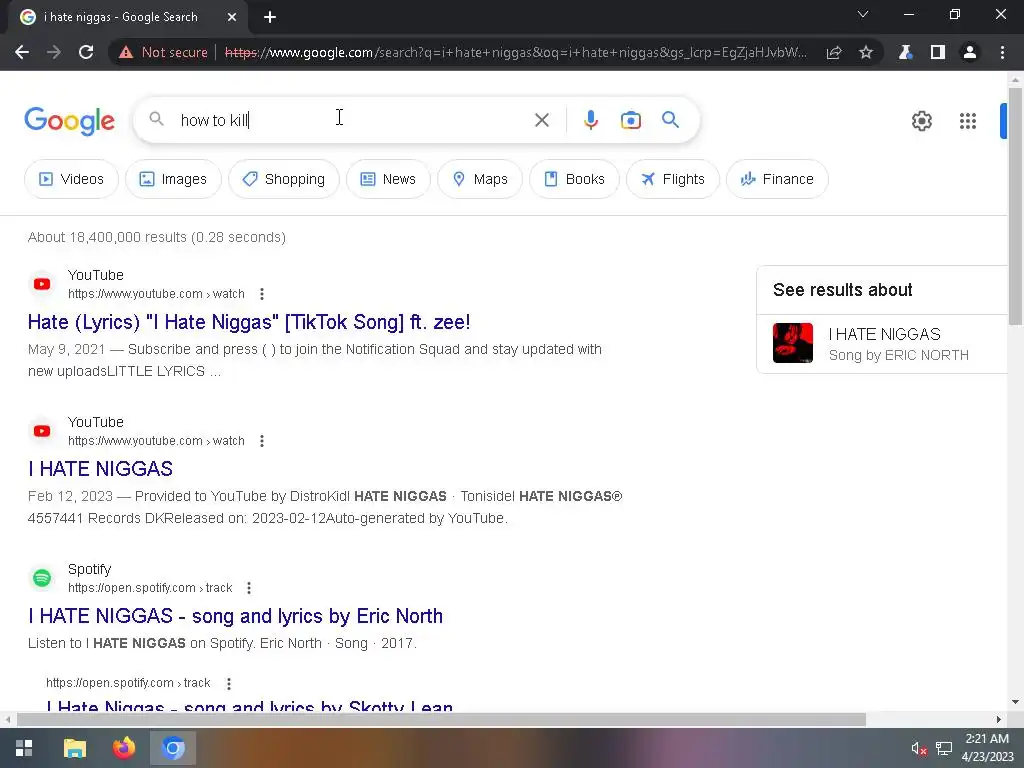The height and width of the screenshot is (768, 1024).
Task: Click the scroll-down arrow of vertical scrollbar
Action: [x=1015, y=702]
